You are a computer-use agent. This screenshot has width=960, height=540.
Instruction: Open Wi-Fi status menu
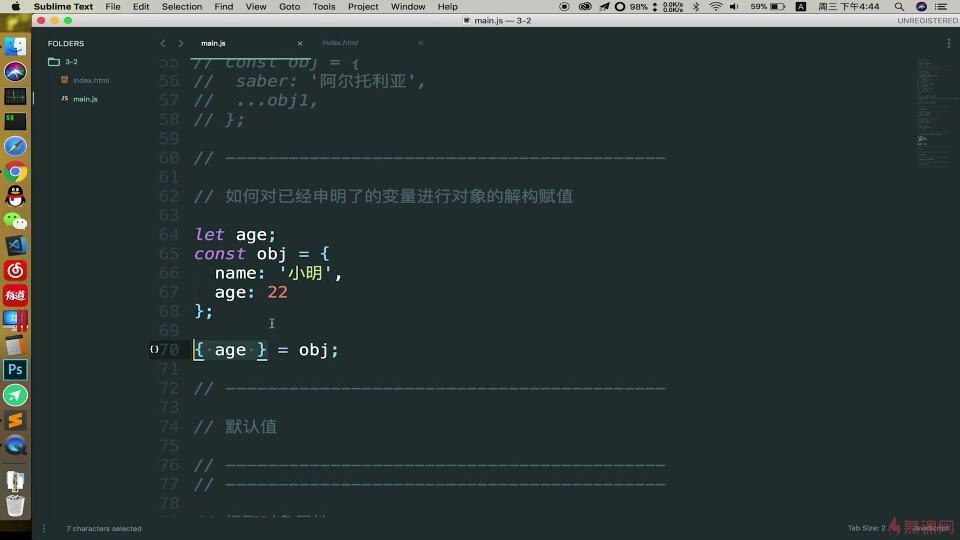[x=715, y=7]
